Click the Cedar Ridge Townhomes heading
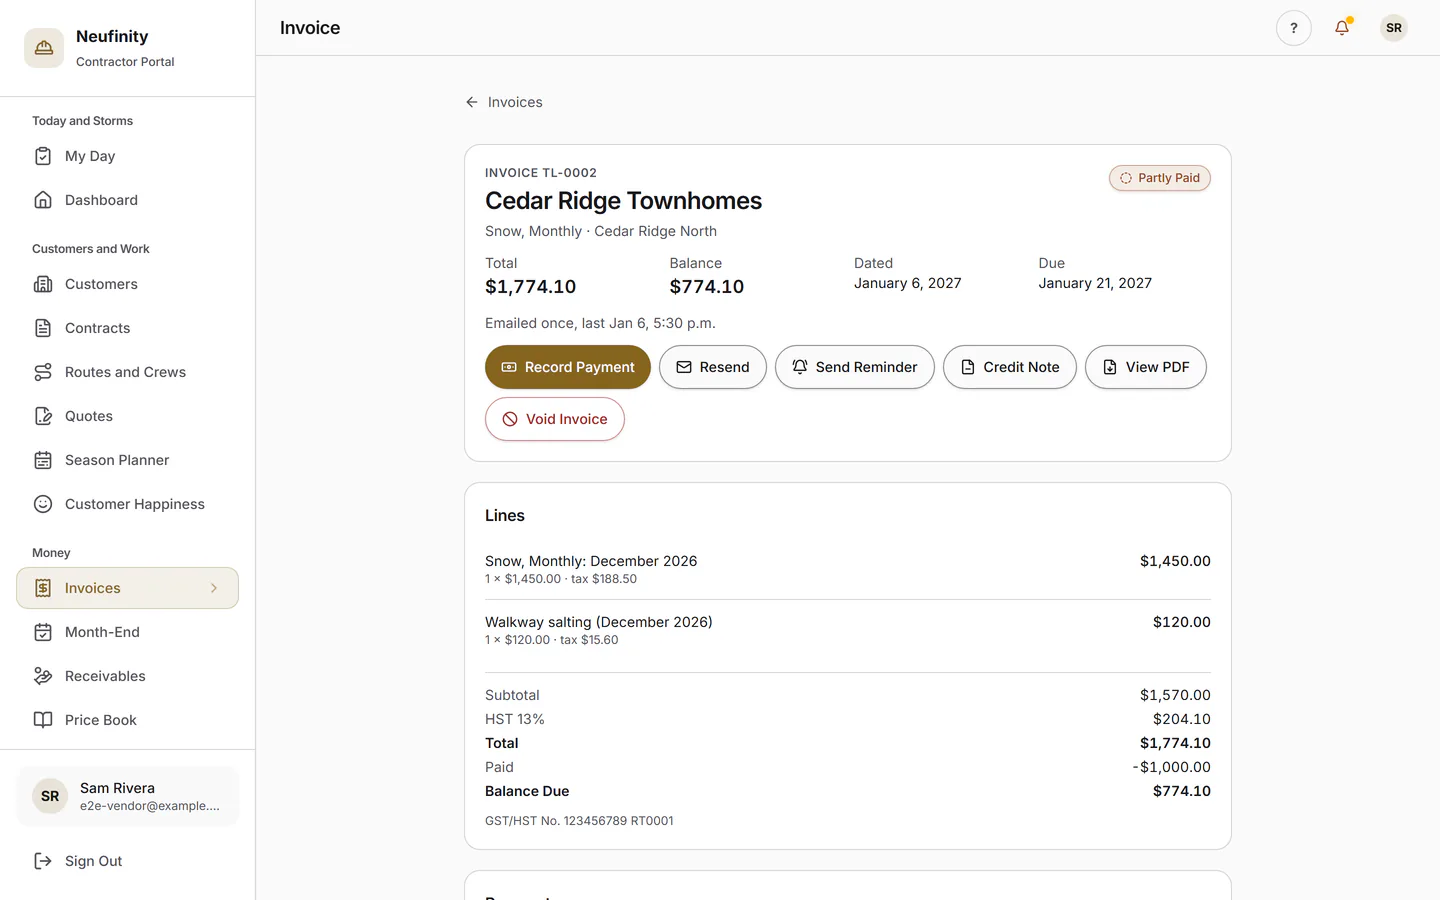Image resolution: width=1440 pixels, height=900 pixels. (623, 201)
